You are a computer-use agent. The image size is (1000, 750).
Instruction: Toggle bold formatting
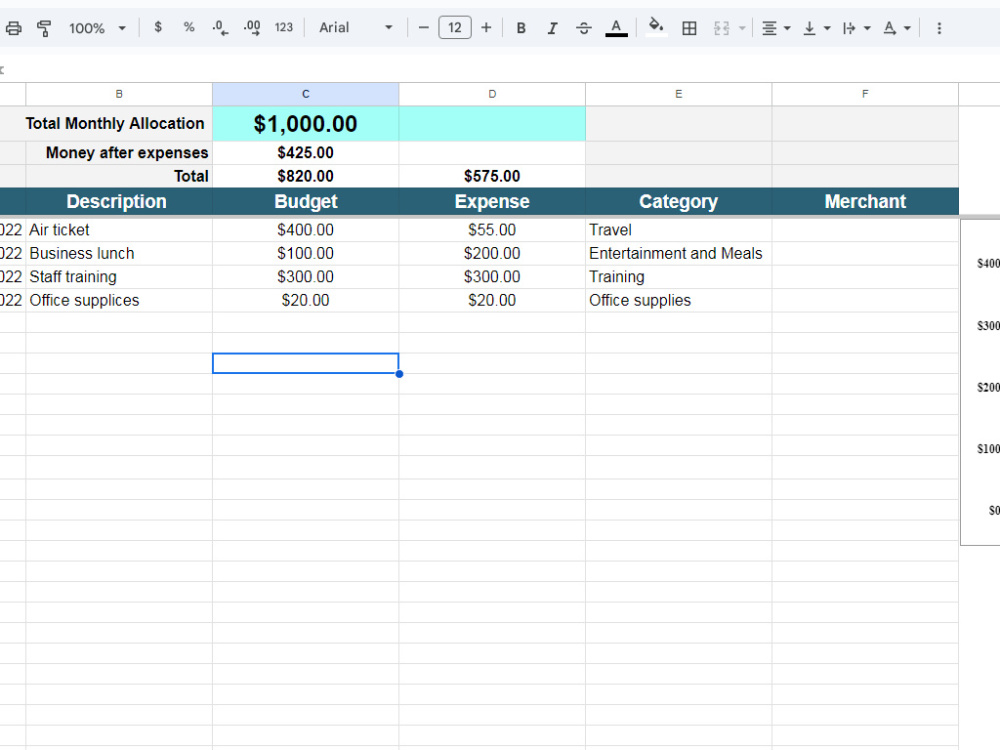tap(521, 28)
